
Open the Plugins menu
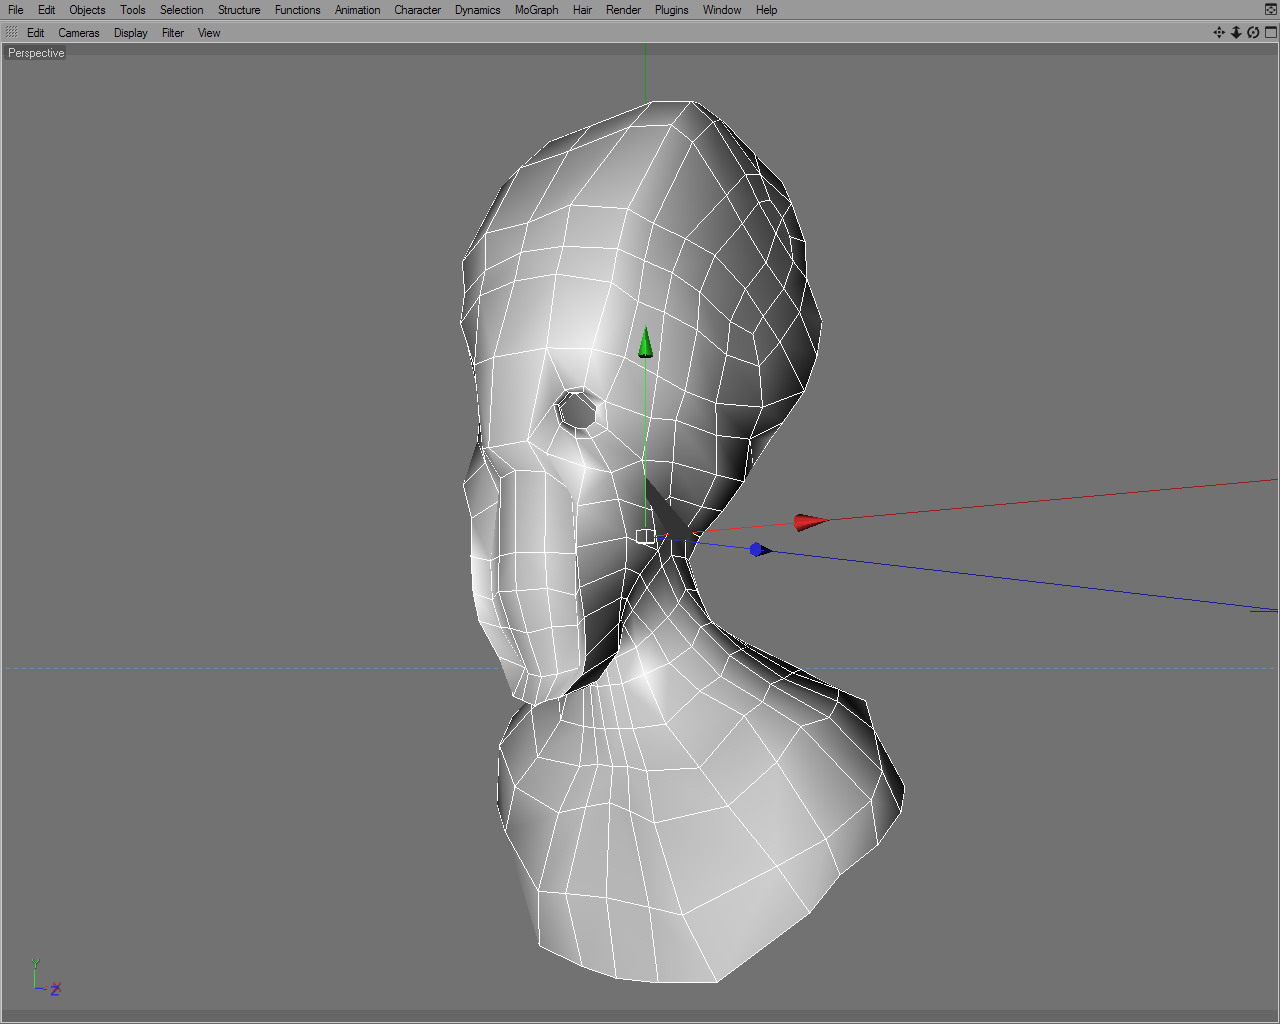click(671, 10)
